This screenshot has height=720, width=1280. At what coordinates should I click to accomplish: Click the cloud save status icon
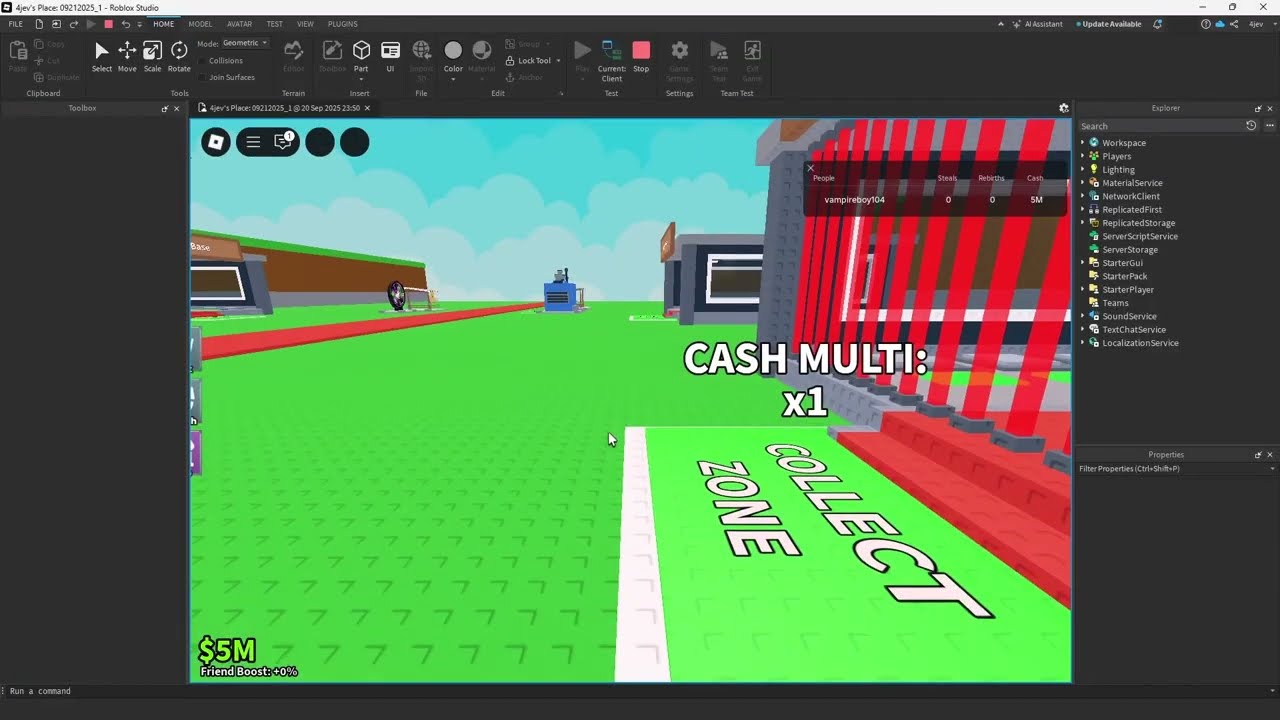(1220, 24)
